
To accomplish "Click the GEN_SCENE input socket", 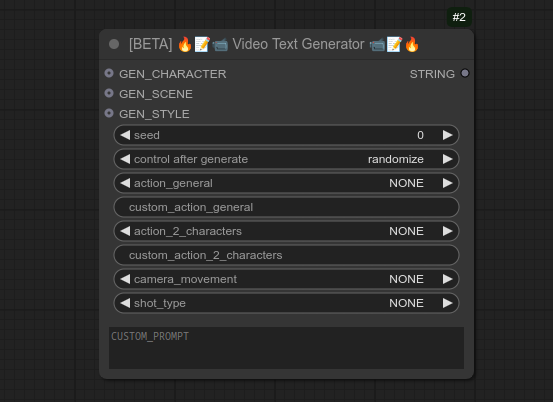I will click(109, 93).
